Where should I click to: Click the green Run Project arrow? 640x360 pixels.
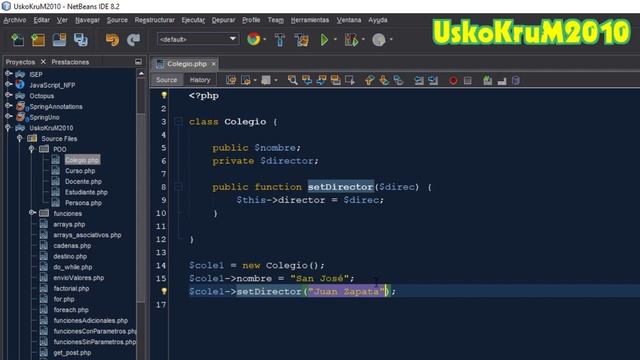coord(324,40)
